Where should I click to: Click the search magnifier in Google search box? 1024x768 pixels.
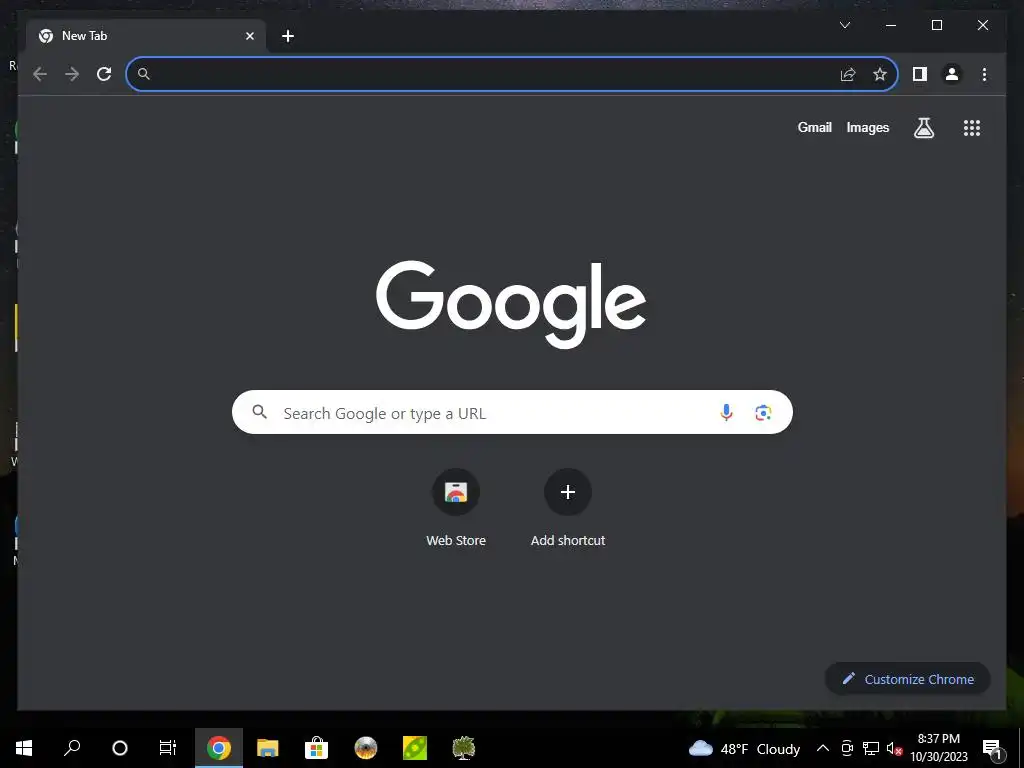pyautogui.click(x=259, y=412)
